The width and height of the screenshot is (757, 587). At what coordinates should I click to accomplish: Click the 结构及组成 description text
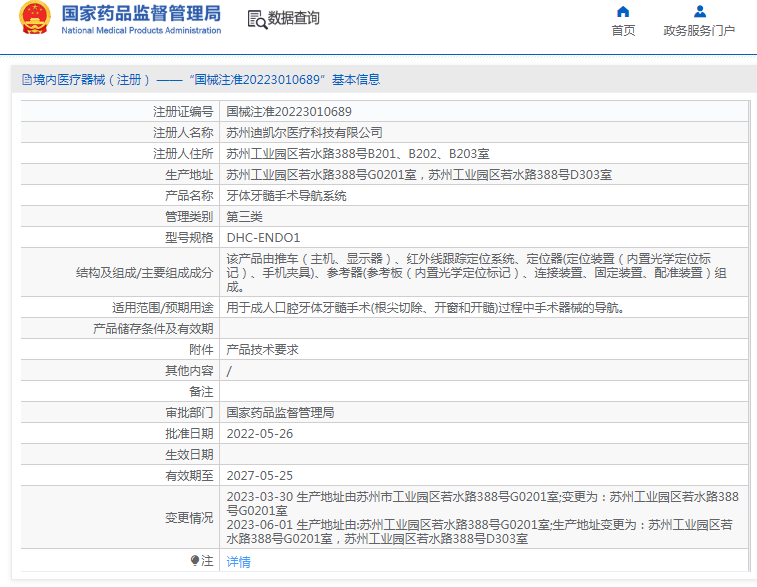tap(477, 273)
